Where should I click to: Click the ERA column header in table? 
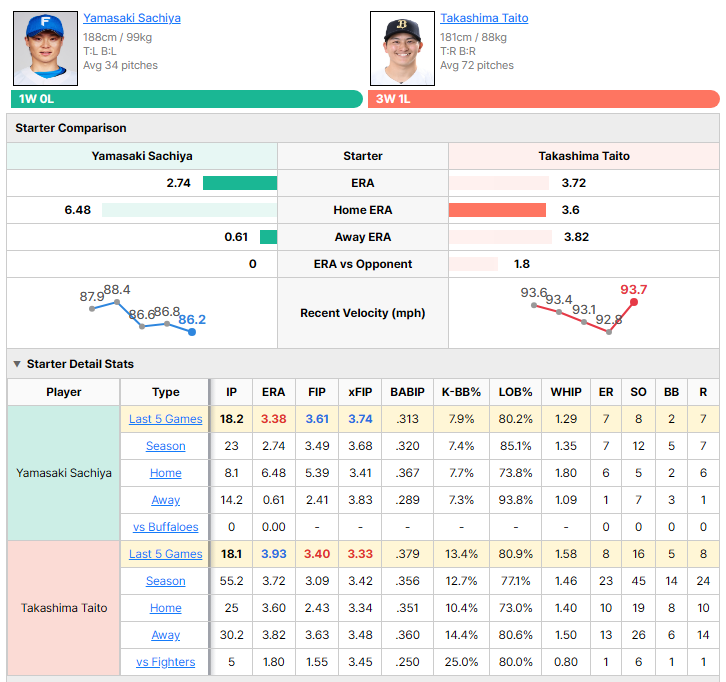274,392
